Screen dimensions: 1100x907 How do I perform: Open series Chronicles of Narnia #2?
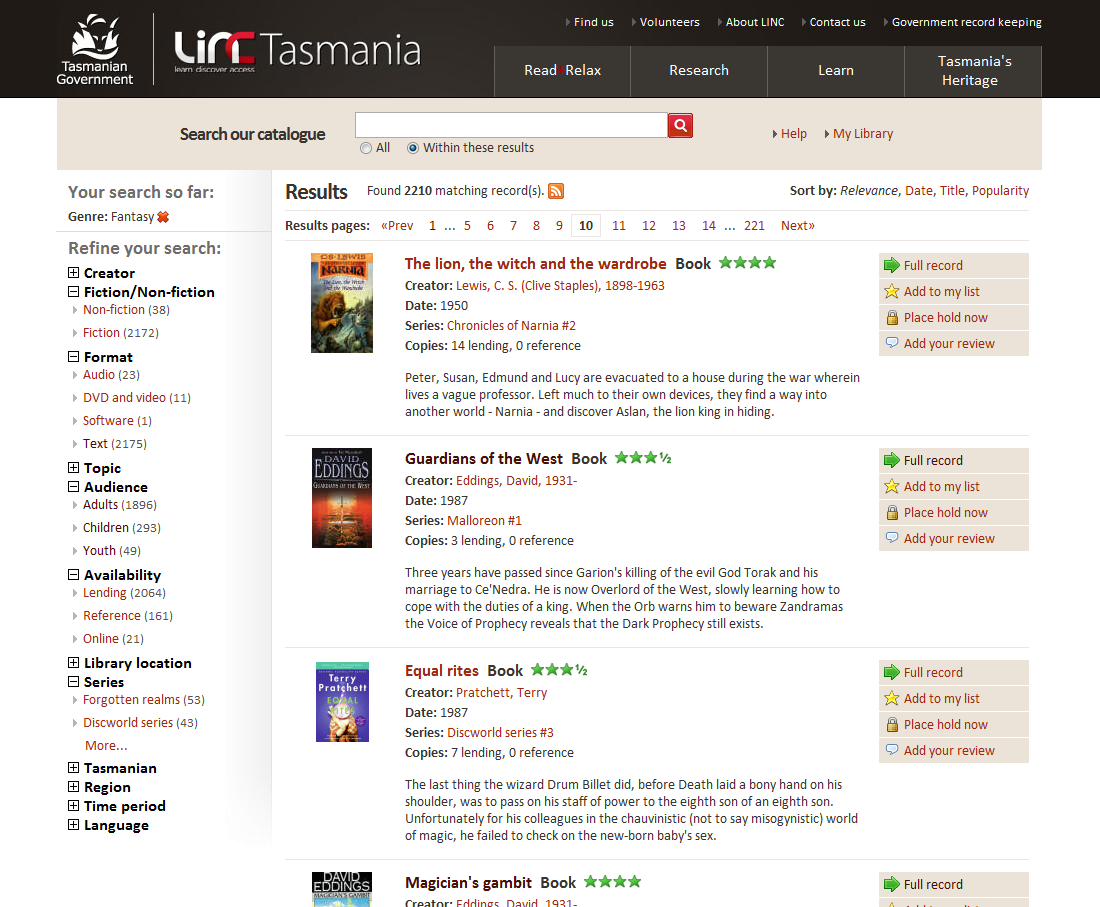tap(511, 325)
